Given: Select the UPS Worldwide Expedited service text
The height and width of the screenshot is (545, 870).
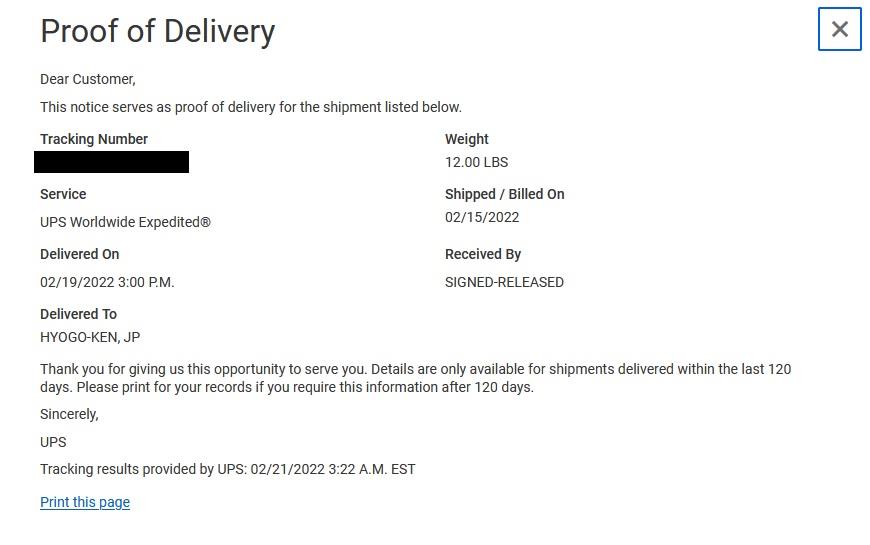Looking at the screenshot, I should (x=125, y=222).
